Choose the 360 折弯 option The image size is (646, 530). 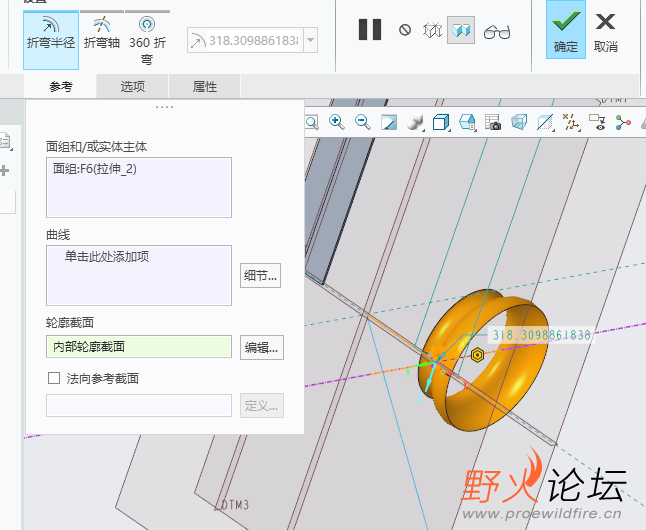point(146,35)
